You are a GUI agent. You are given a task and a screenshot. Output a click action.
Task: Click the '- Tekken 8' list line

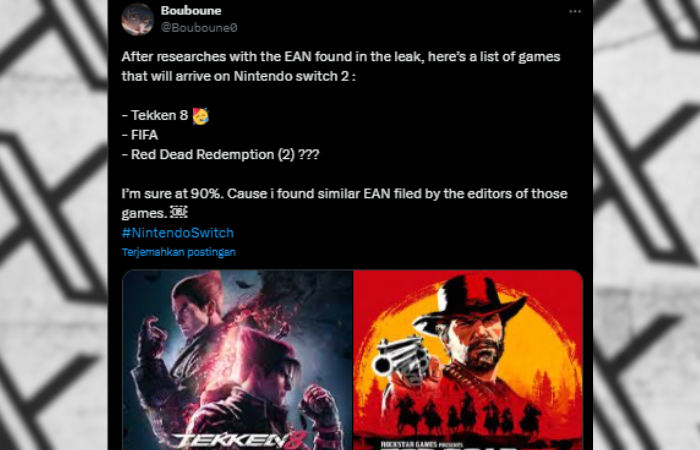(155, 116)
